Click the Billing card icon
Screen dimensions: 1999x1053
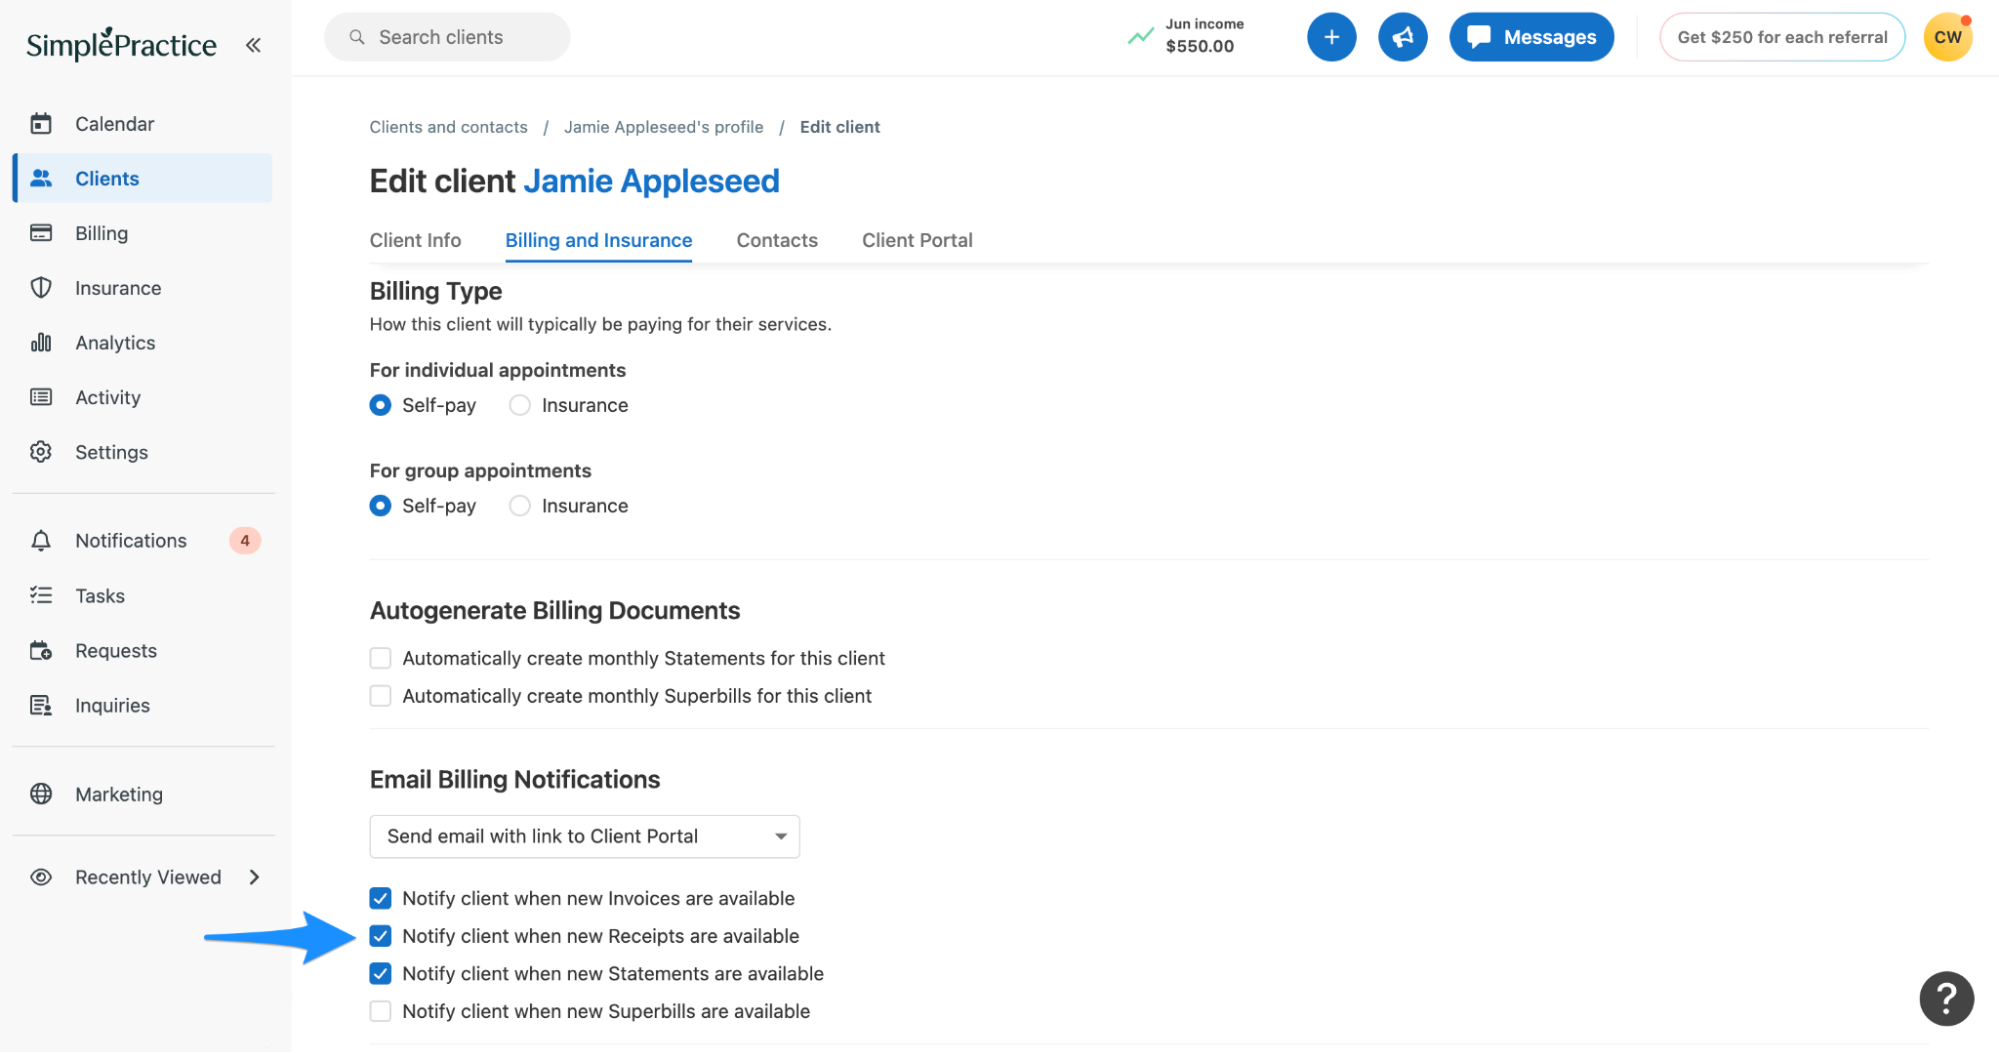41,233
